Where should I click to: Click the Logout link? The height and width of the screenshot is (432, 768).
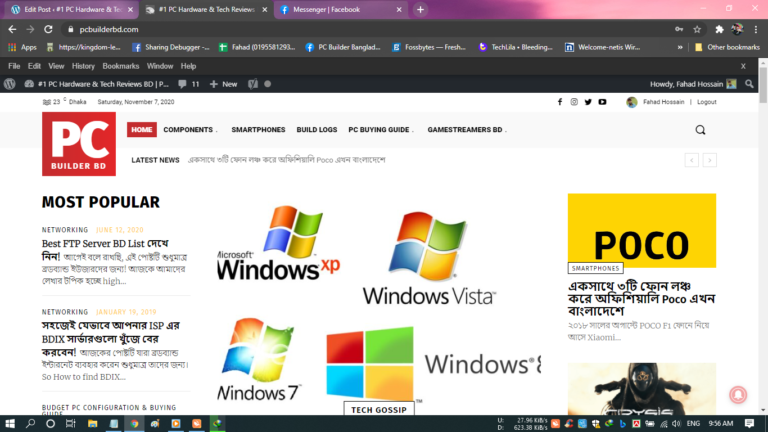click(706, 102)
